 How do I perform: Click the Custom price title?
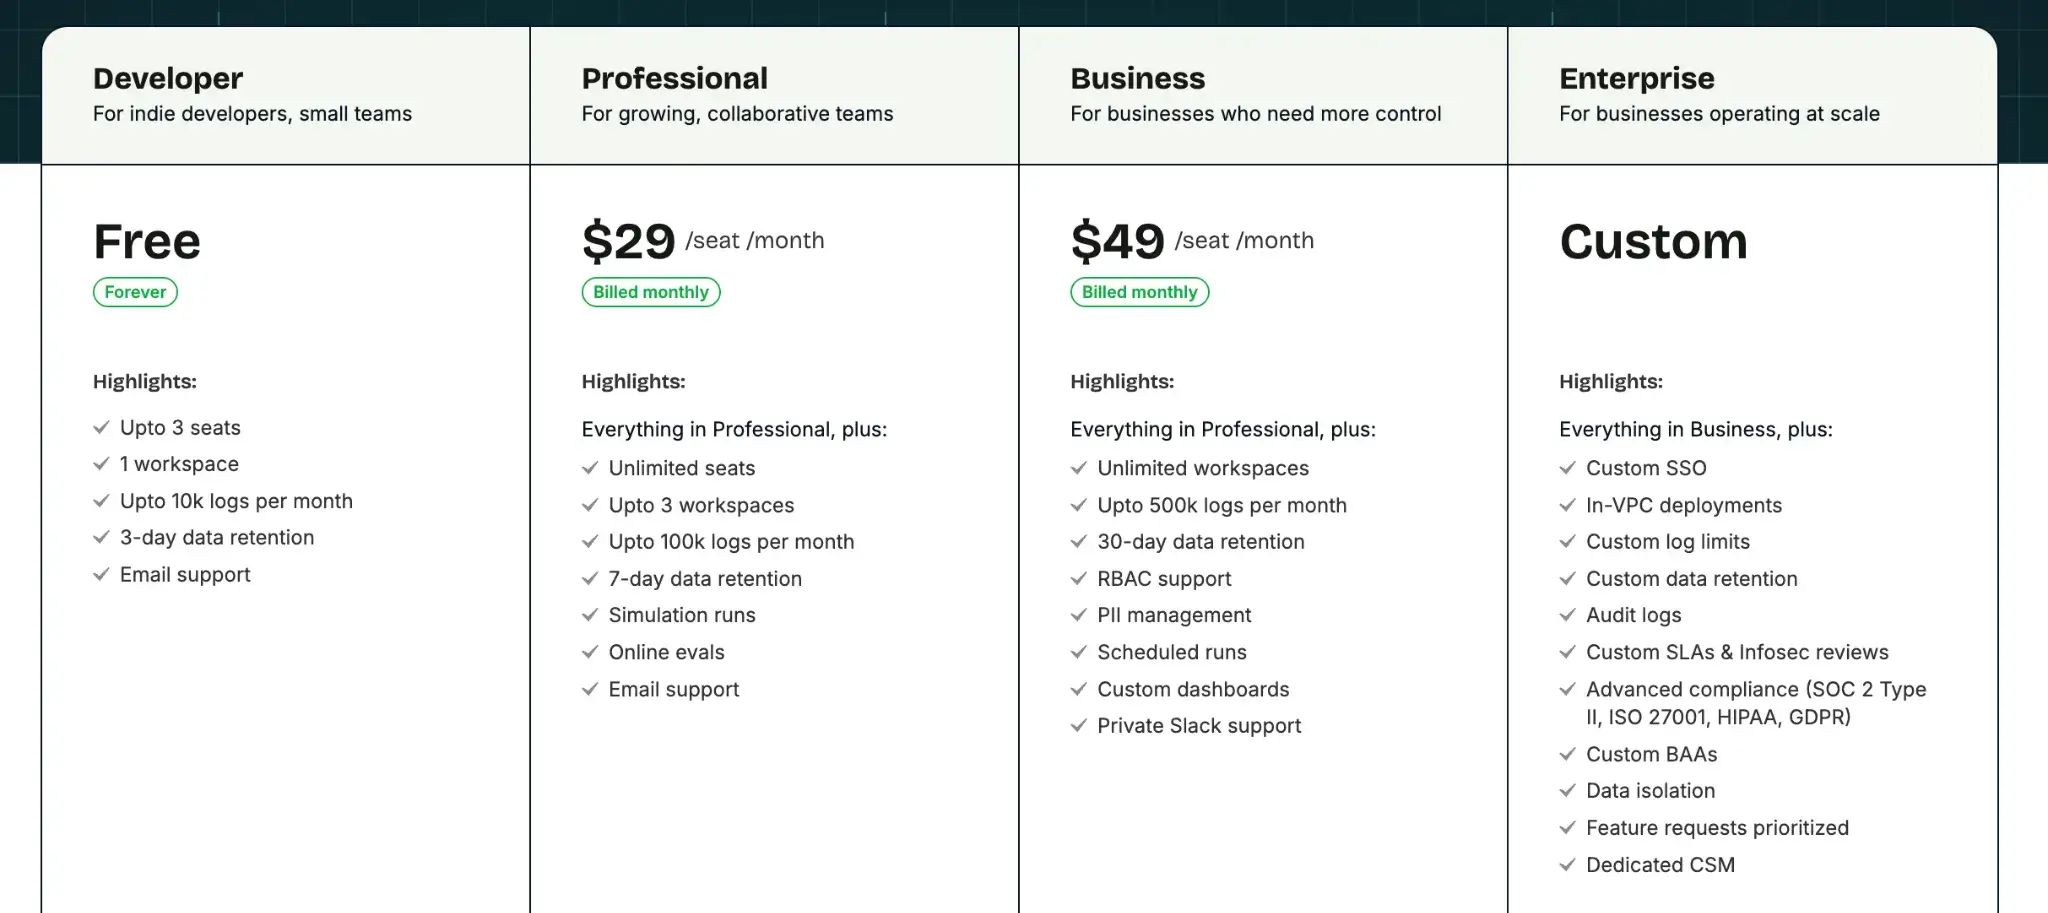pos(1653,242)
